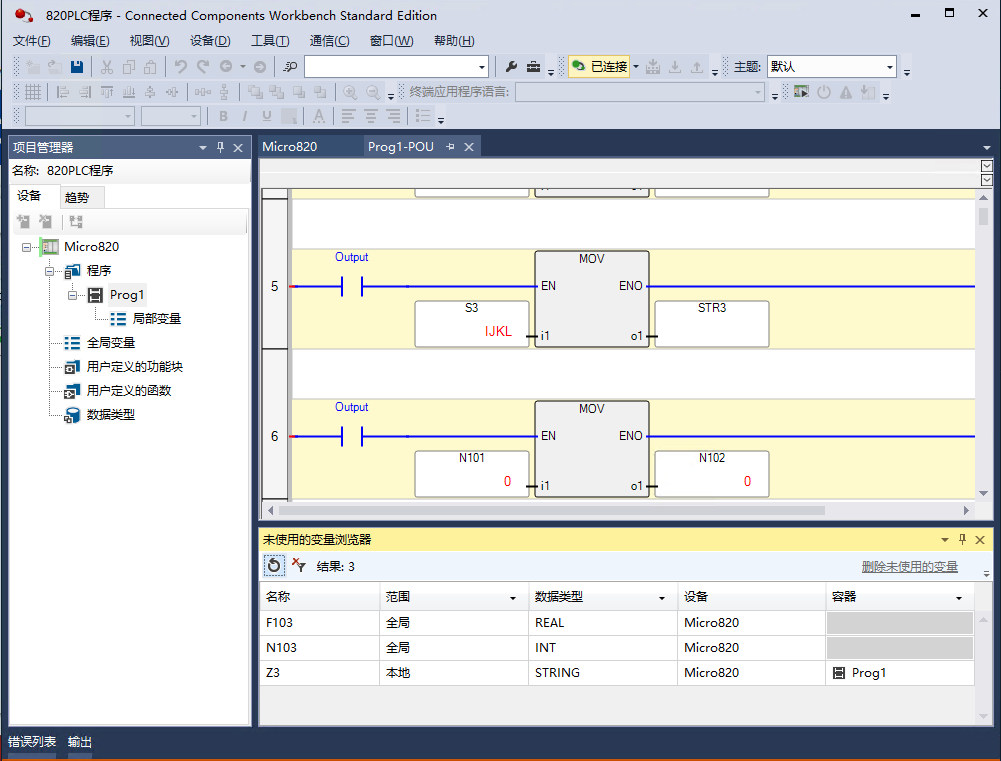Toggle the grid display icon
This screenshot has width=1001, height=761.
[33, 93]
